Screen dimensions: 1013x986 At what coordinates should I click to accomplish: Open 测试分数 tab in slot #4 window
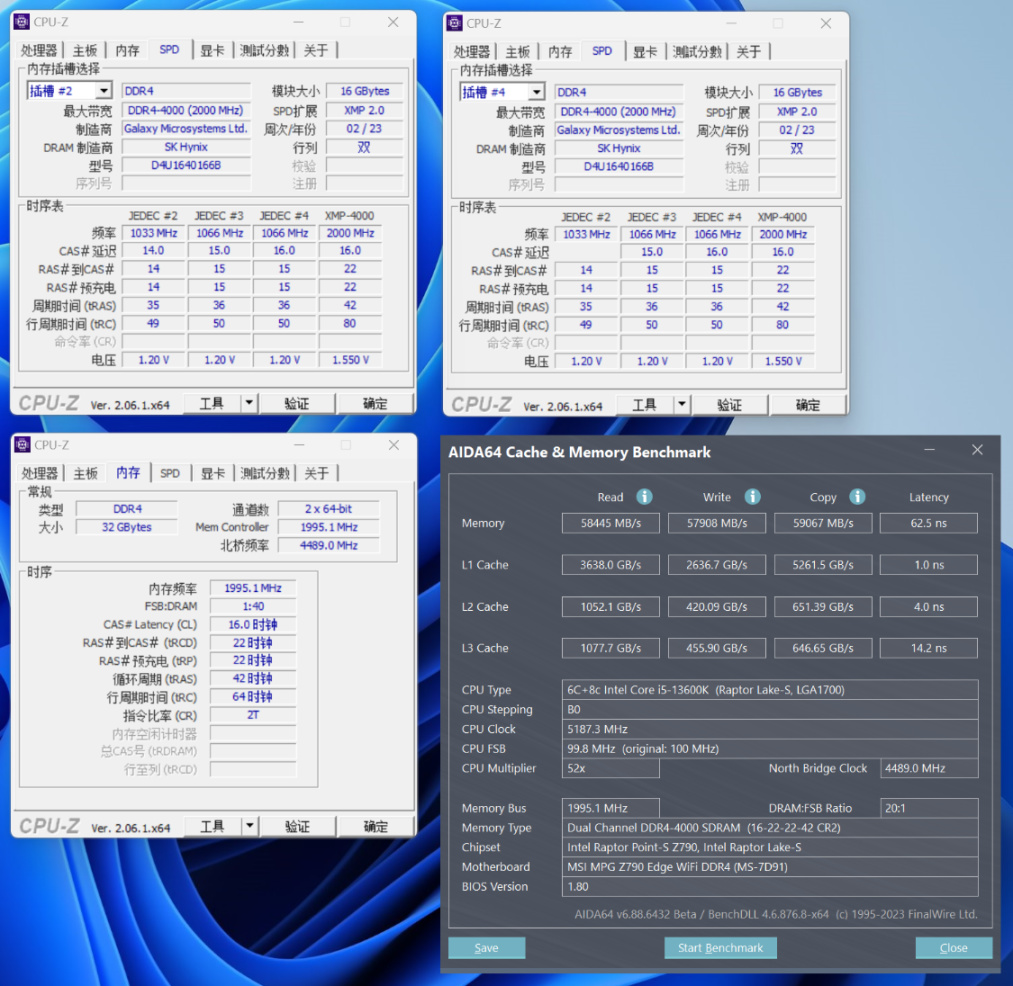pos(697,52)
